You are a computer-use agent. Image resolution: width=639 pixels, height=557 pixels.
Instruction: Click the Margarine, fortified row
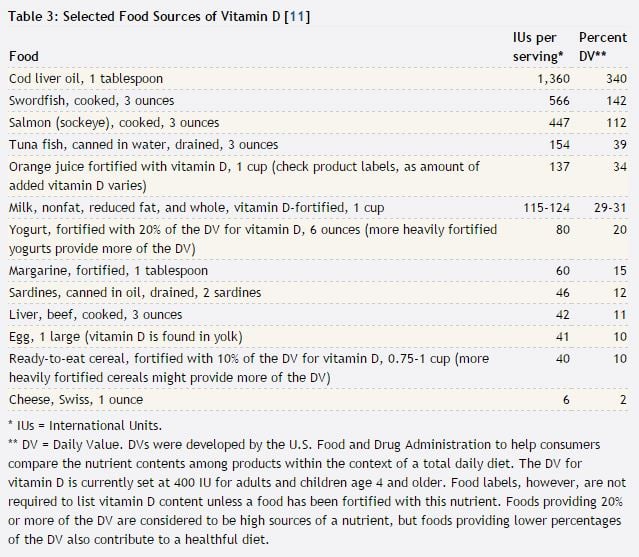318,271
